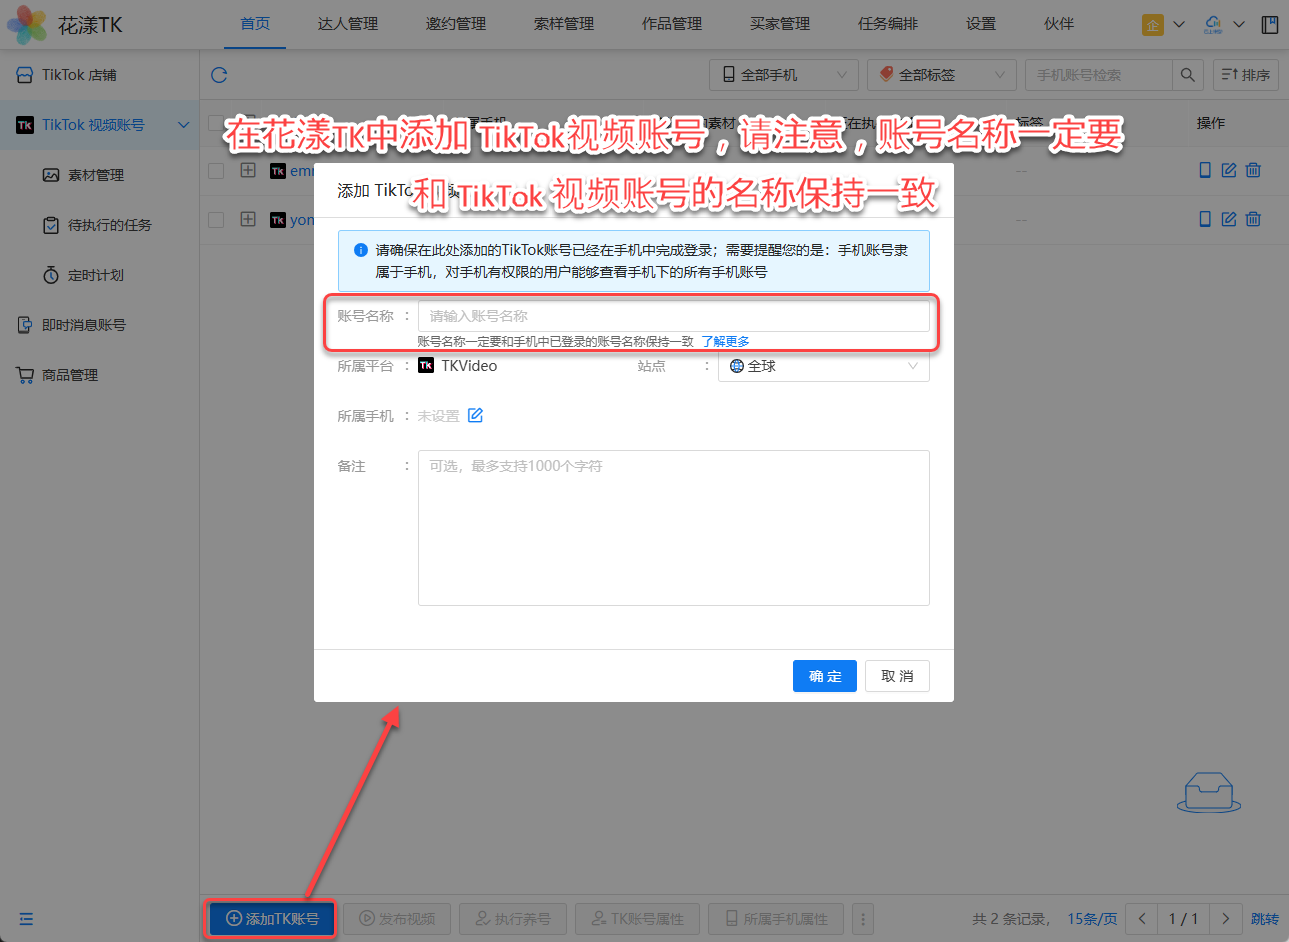1289x942 pixels.
Task: Click the 确定 button in dialog
Action: [x=825, y=676]
